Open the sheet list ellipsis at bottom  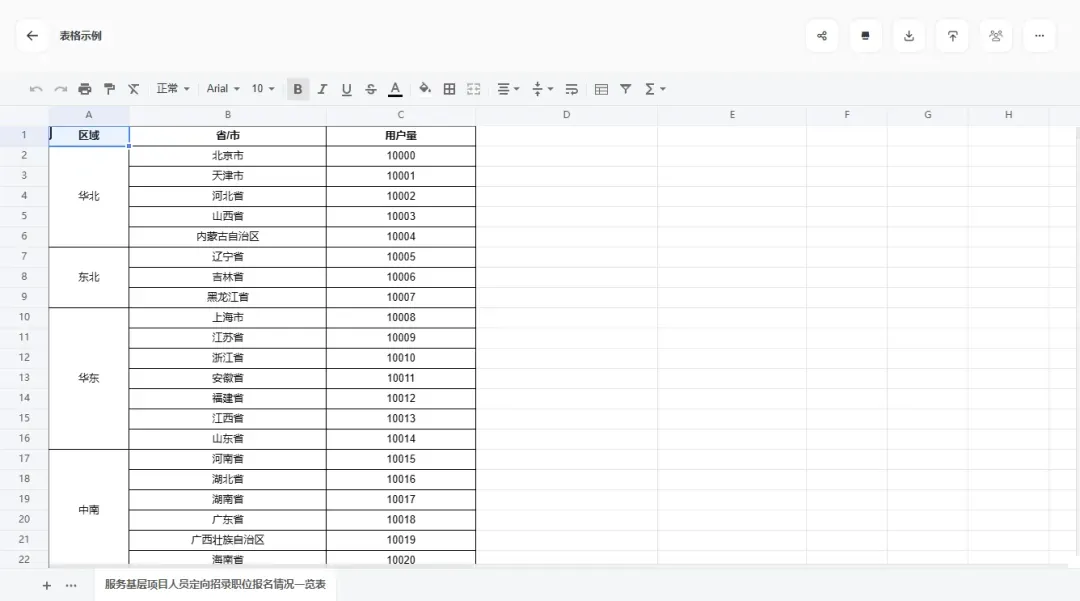(71, 586)
